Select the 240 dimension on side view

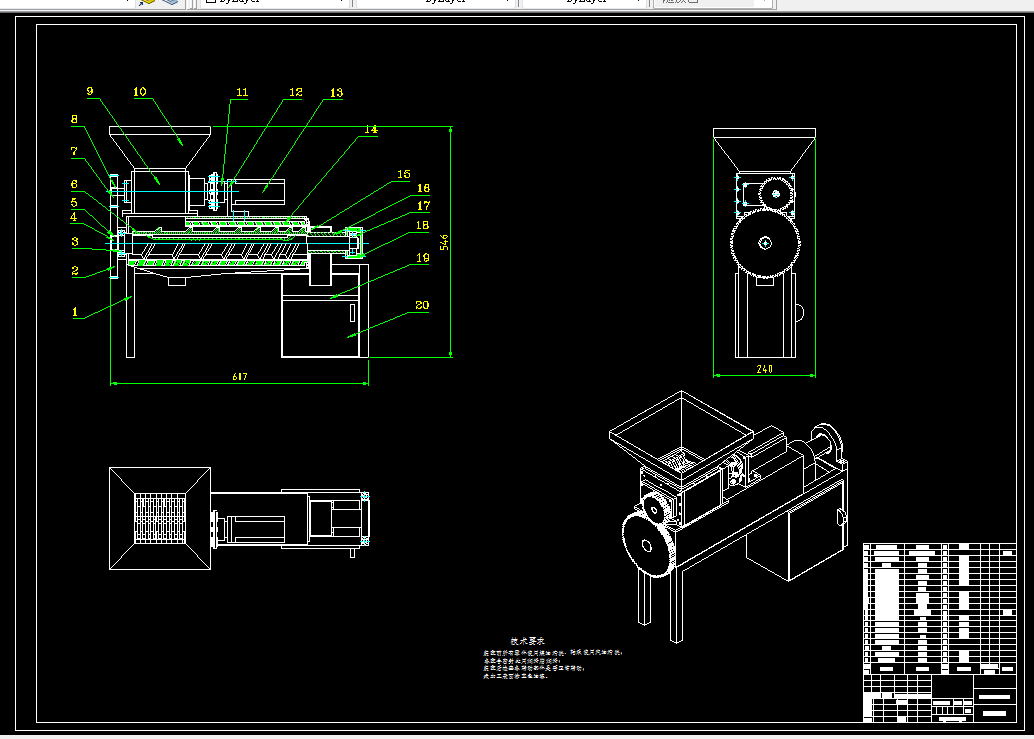(764, 369)
